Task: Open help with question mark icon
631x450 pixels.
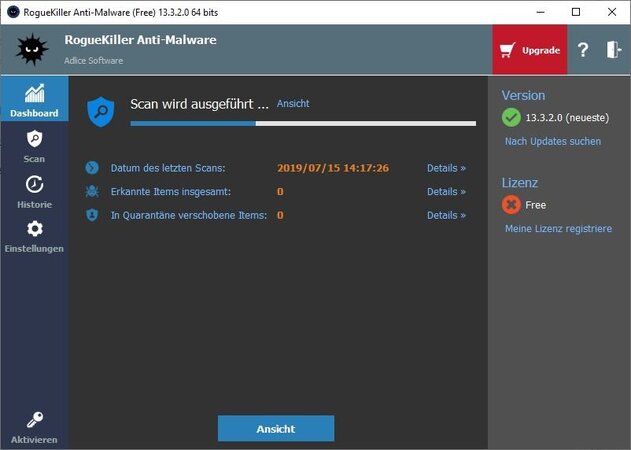Action: pos(583,50)
